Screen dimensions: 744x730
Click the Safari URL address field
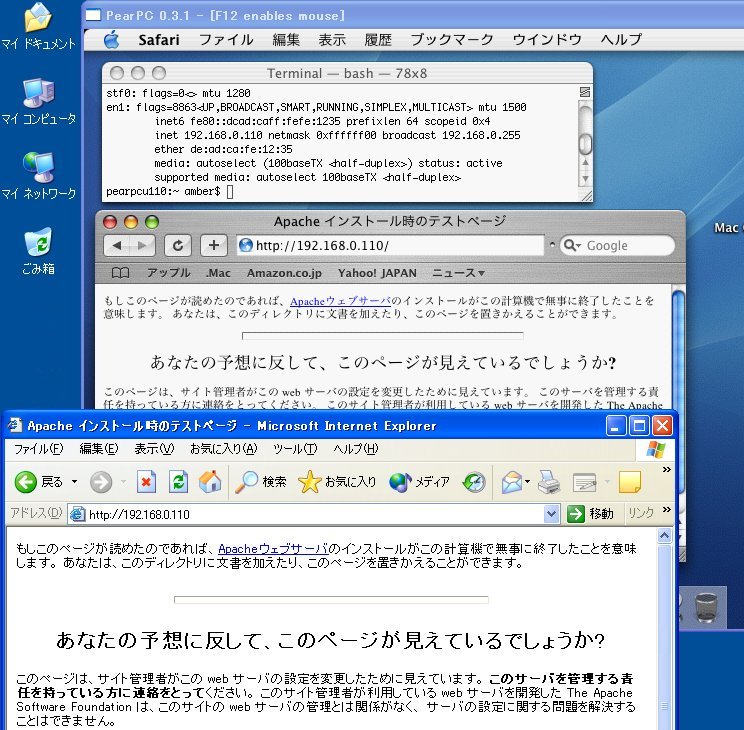[390, 245]
